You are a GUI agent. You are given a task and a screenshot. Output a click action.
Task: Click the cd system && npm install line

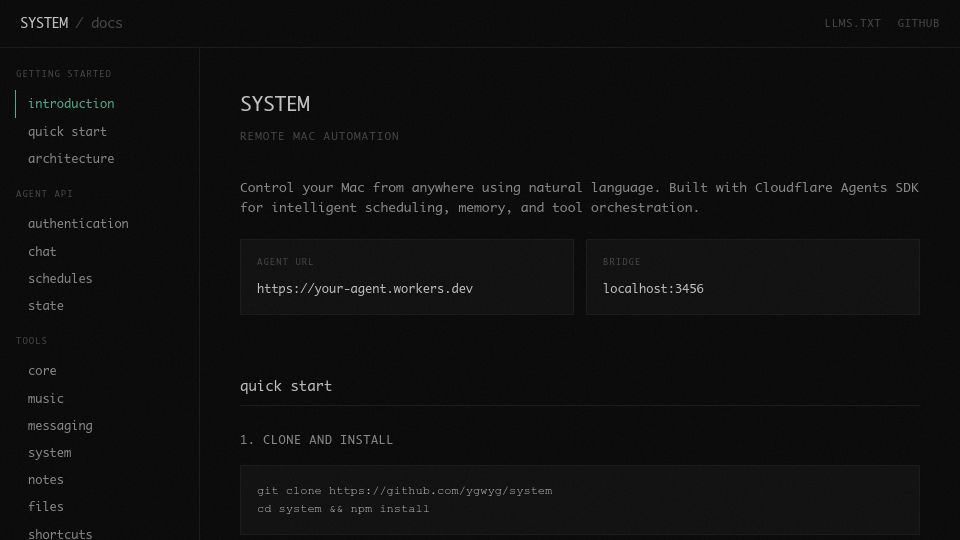coord(343,509)
